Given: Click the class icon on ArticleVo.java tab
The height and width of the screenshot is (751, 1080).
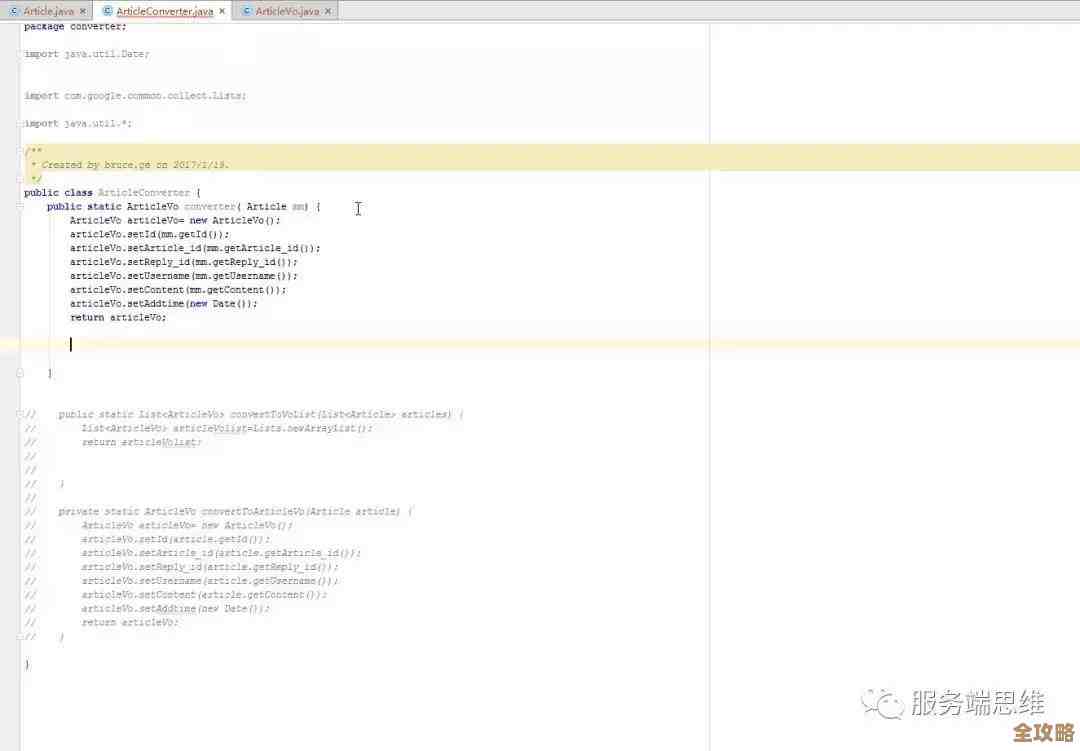Looking at the screenshot, I should click(x=247, y=11).
